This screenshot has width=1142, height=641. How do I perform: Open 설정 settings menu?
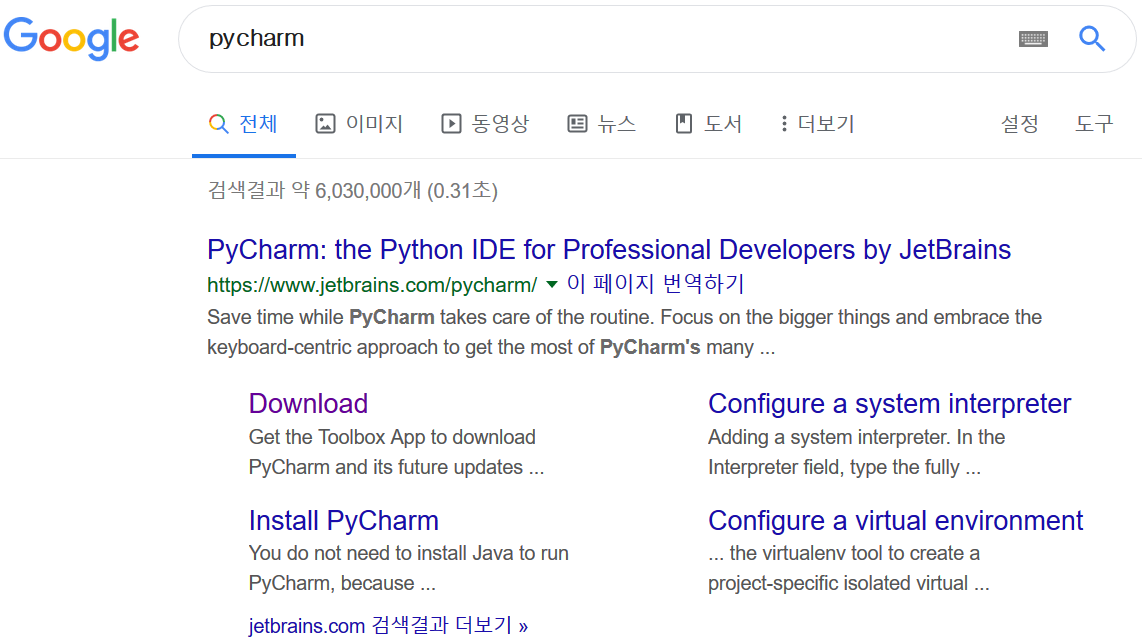pyautogui.click(x=1020, y=124)
